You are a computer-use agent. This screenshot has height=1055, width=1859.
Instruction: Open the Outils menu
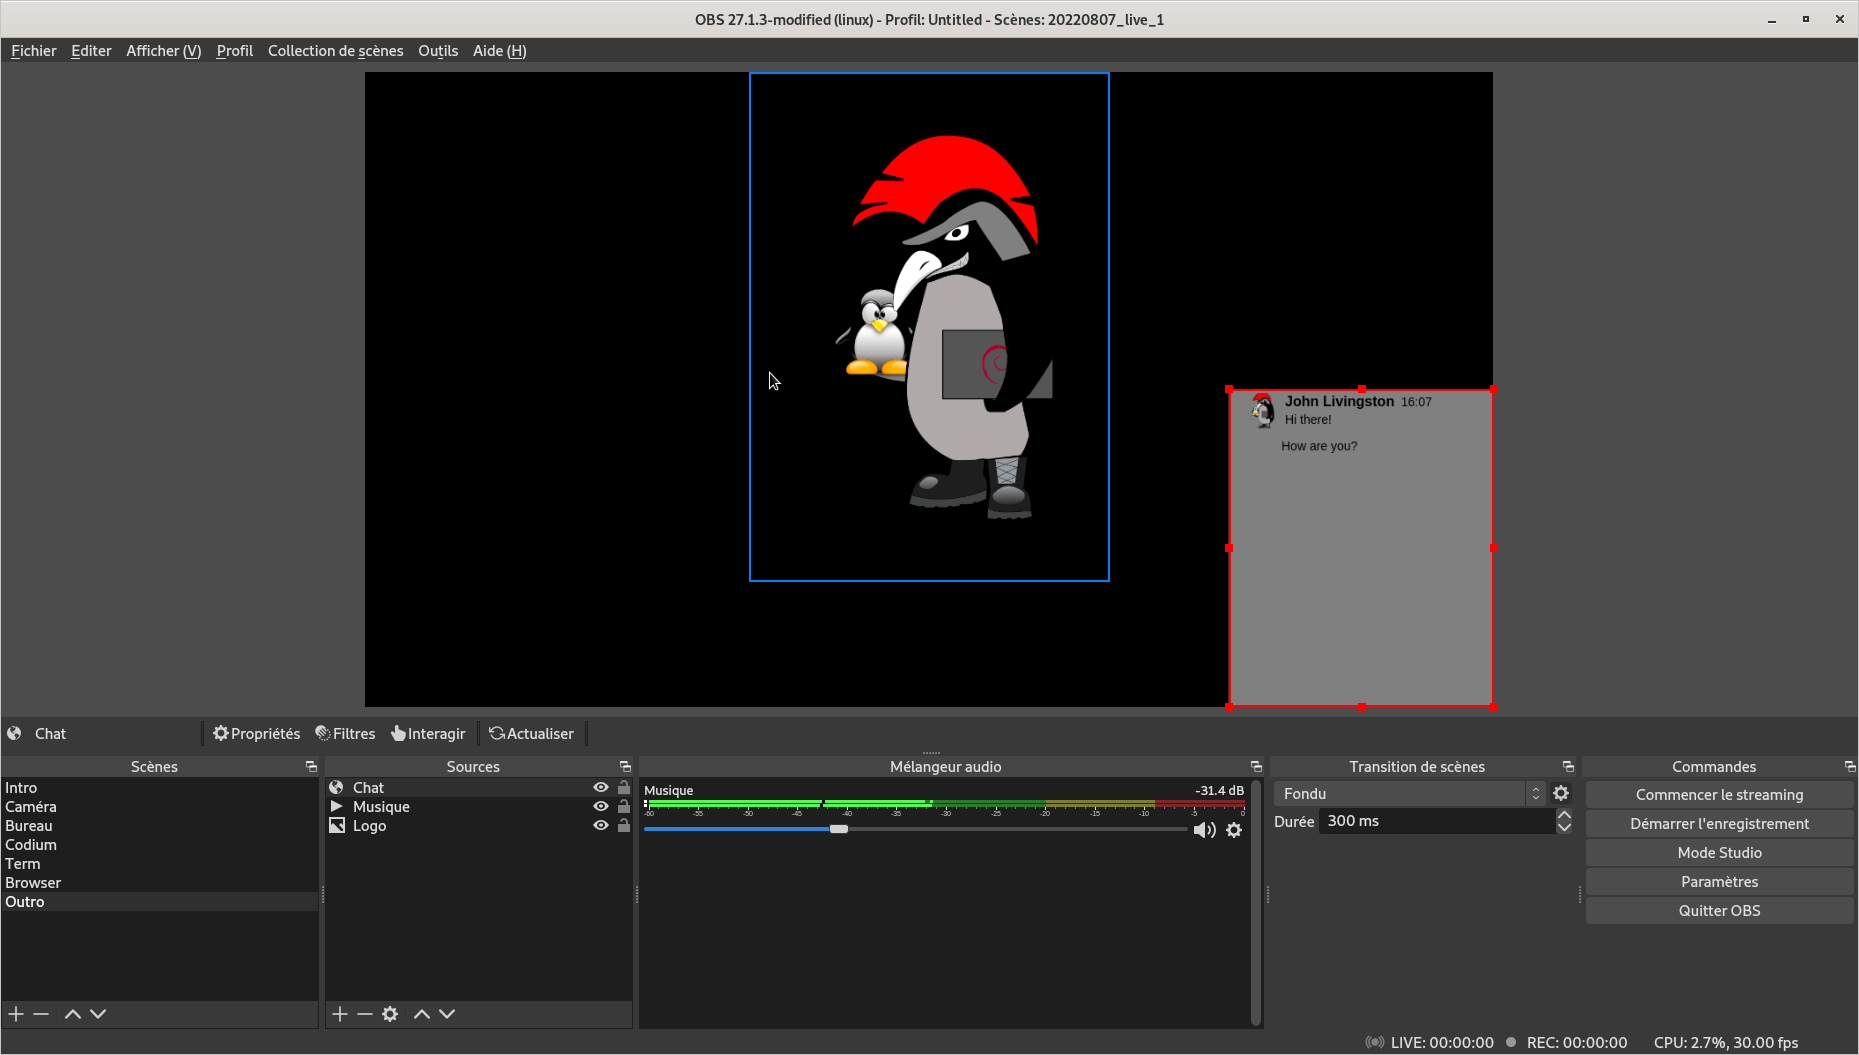pos(438,51)
